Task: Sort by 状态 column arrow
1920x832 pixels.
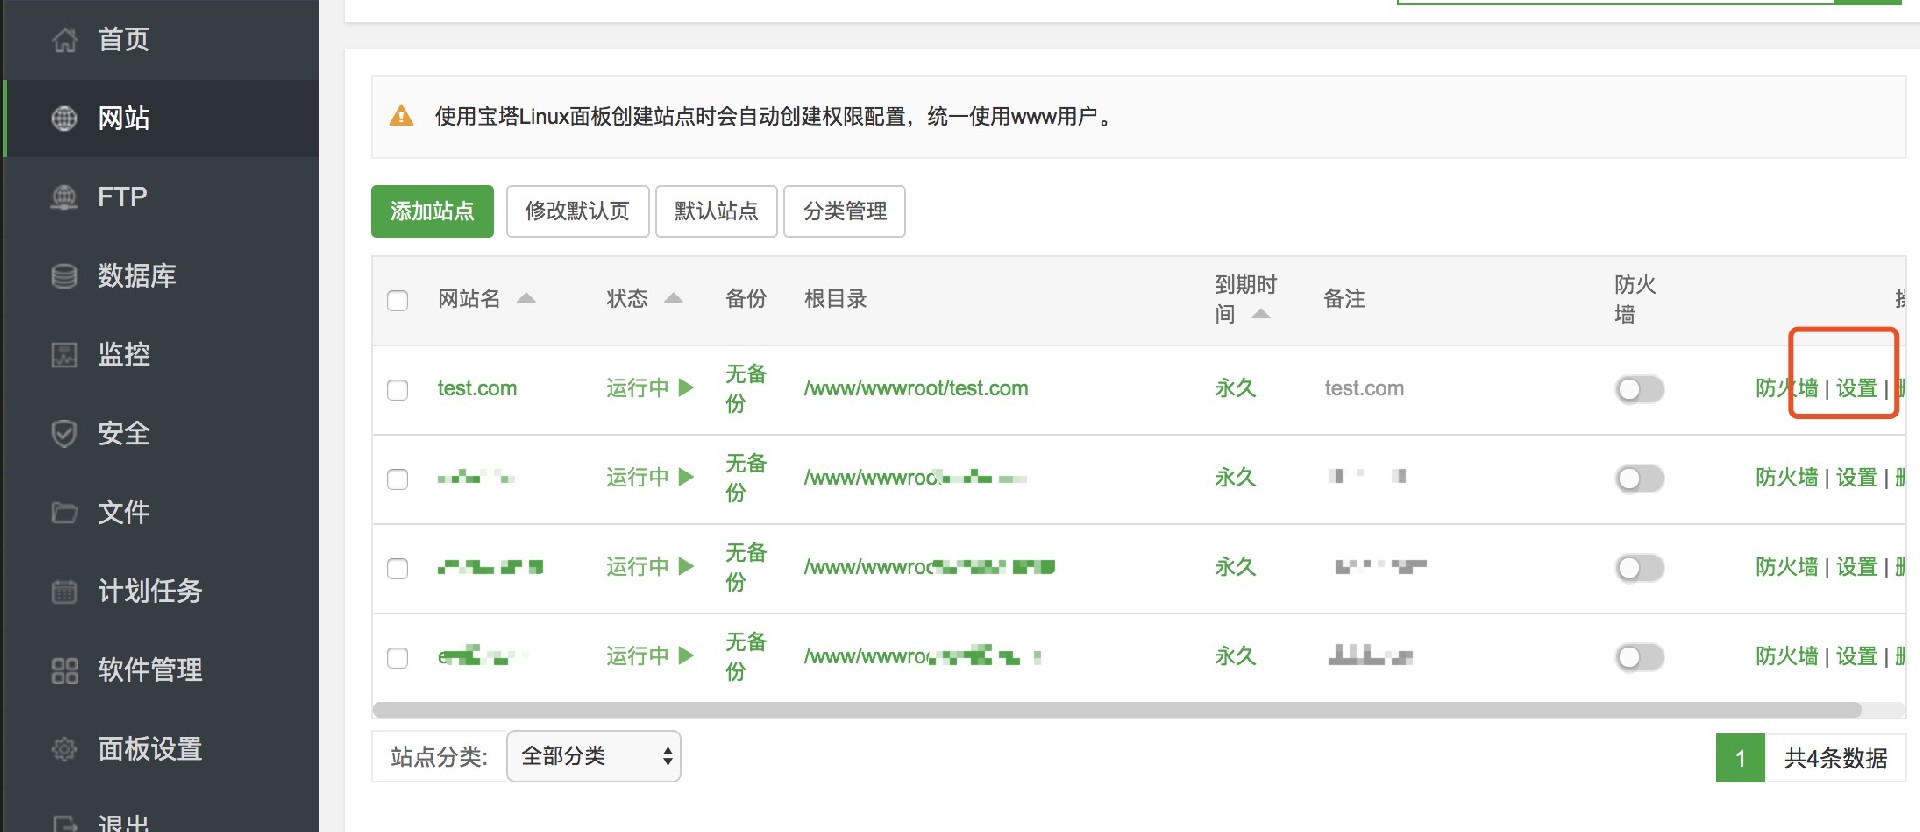Action: (673, 299)
